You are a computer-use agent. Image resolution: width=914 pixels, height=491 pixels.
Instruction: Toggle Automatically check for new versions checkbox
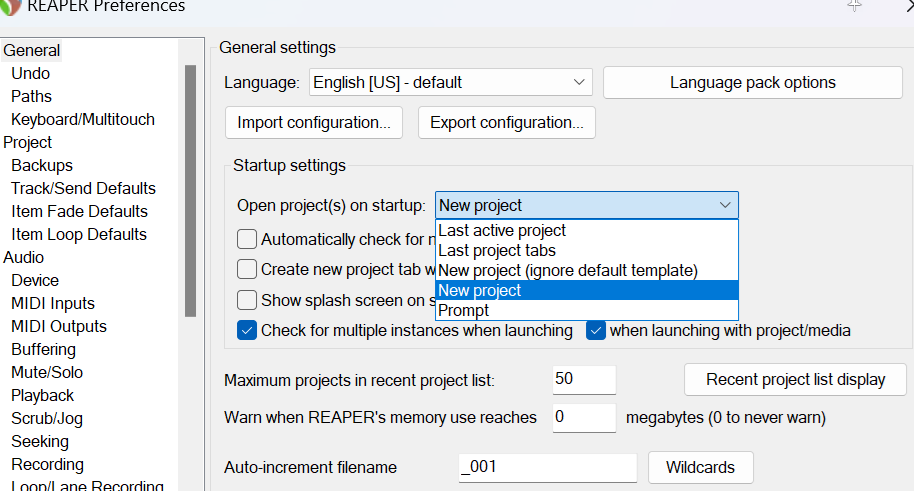point(247,239)
